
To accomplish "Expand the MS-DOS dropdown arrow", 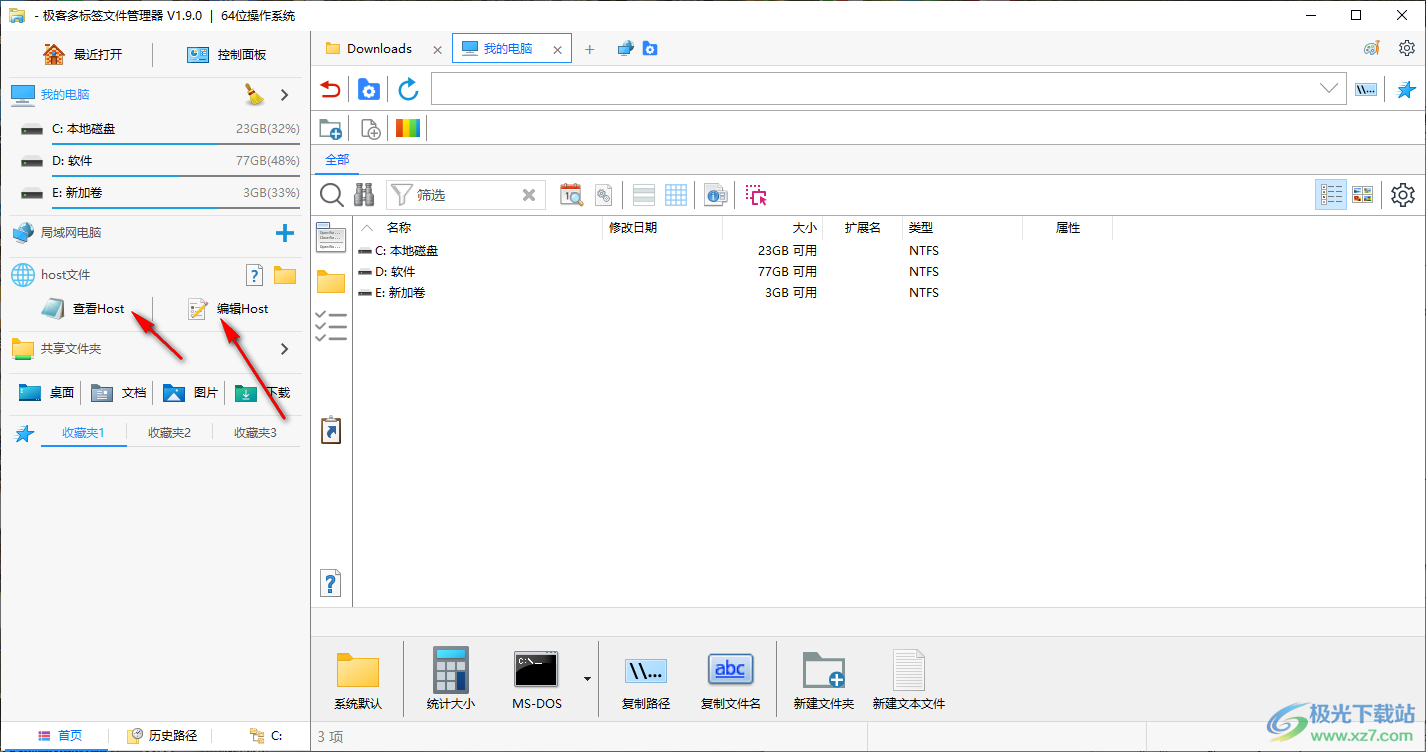I will pos(587,679).
